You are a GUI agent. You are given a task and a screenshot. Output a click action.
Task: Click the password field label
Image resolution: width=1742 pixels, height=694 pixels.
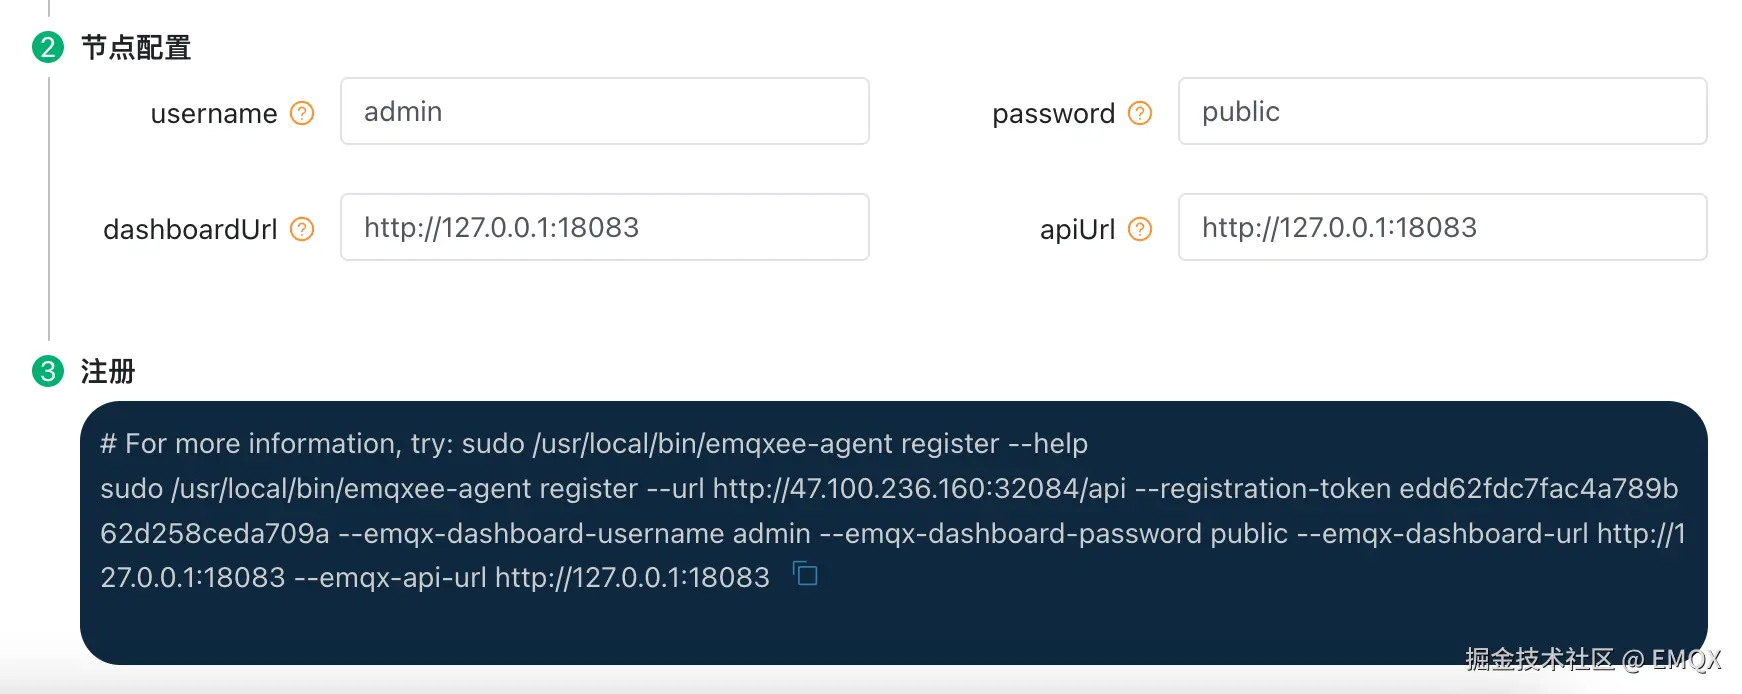pyautogui.click(x=1053, y=114)
